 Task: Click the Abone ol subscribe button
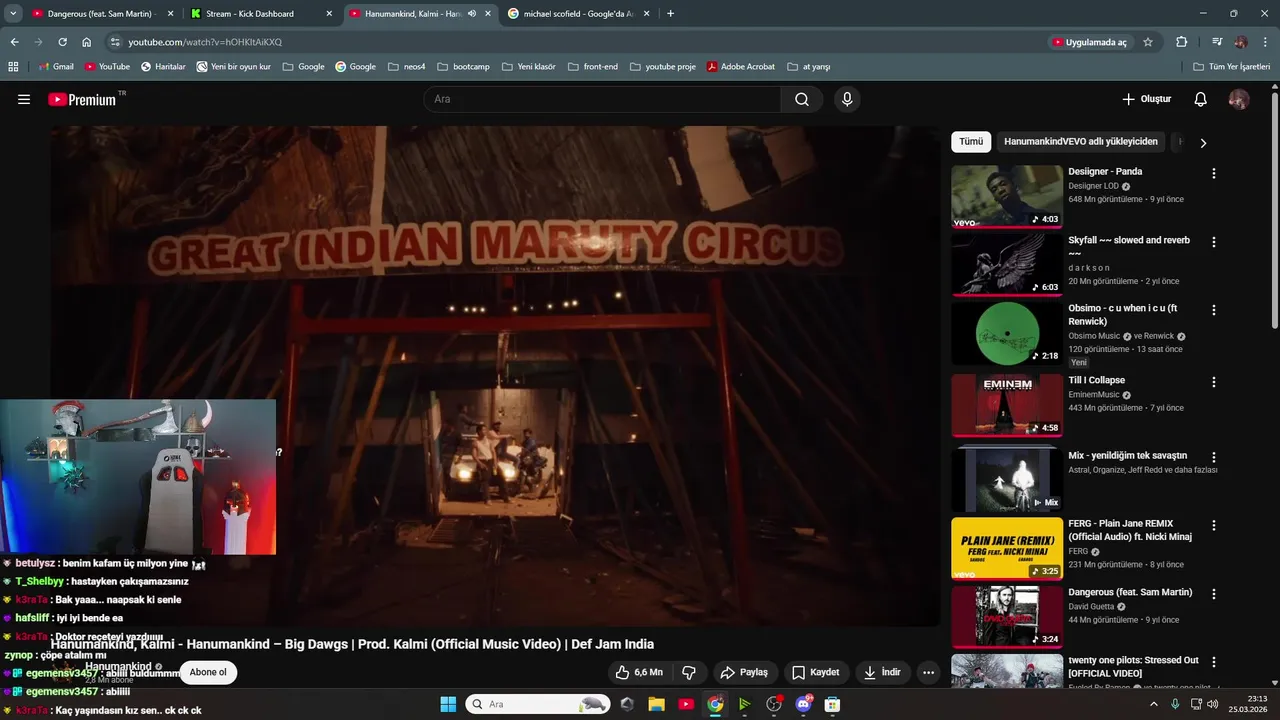pyautogui.click(x=208, y=672)
